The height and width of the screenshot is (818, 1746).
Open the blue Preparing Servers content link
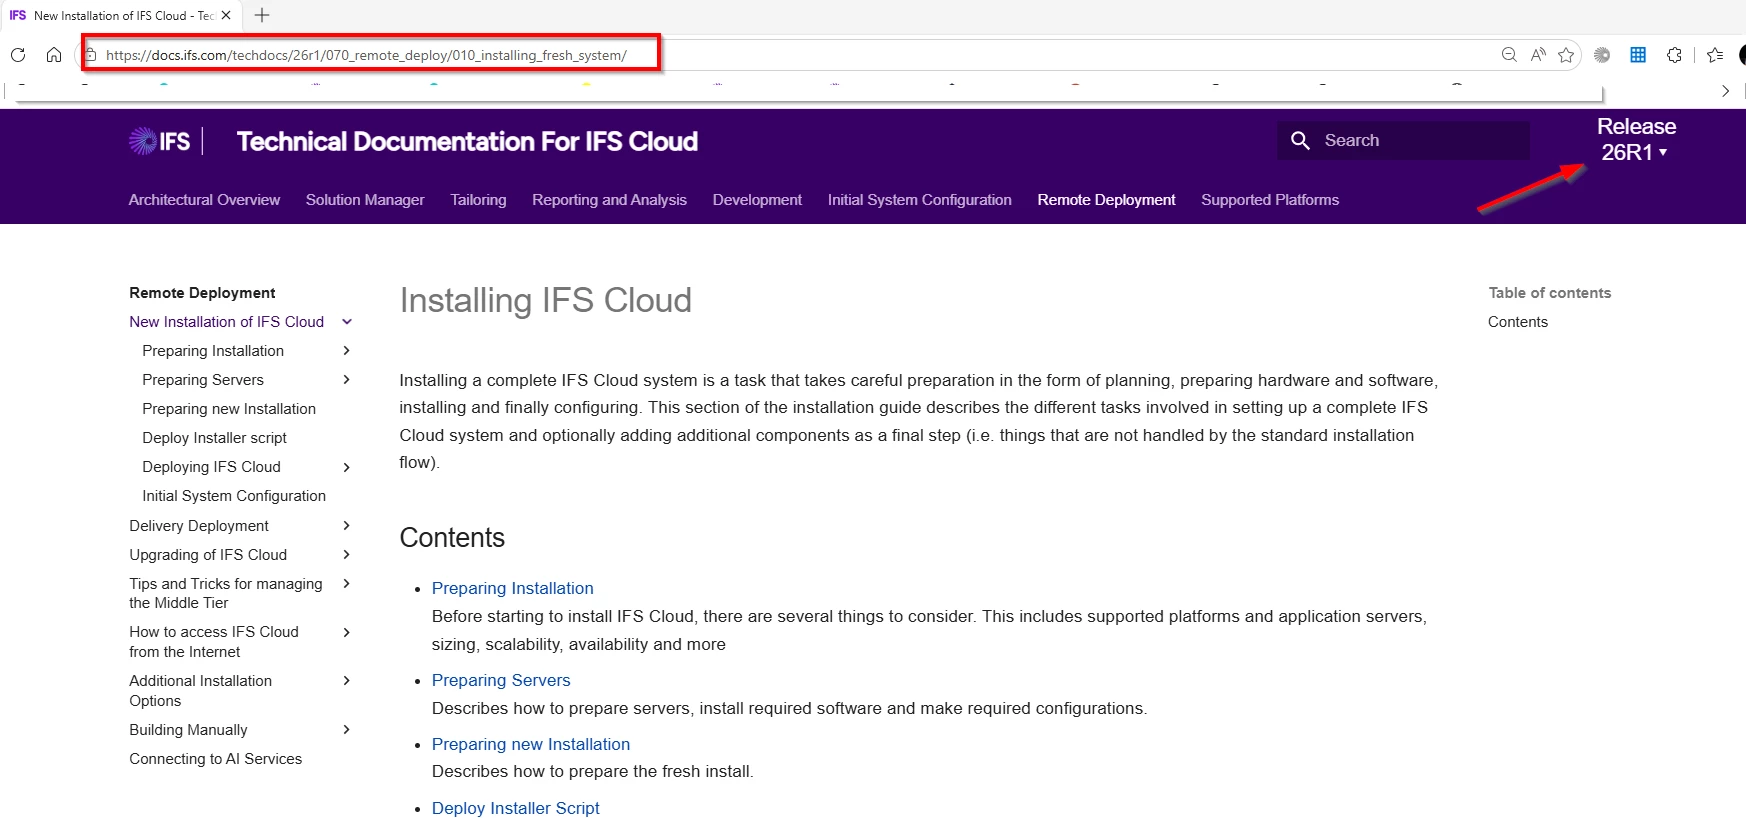point(501,680)
